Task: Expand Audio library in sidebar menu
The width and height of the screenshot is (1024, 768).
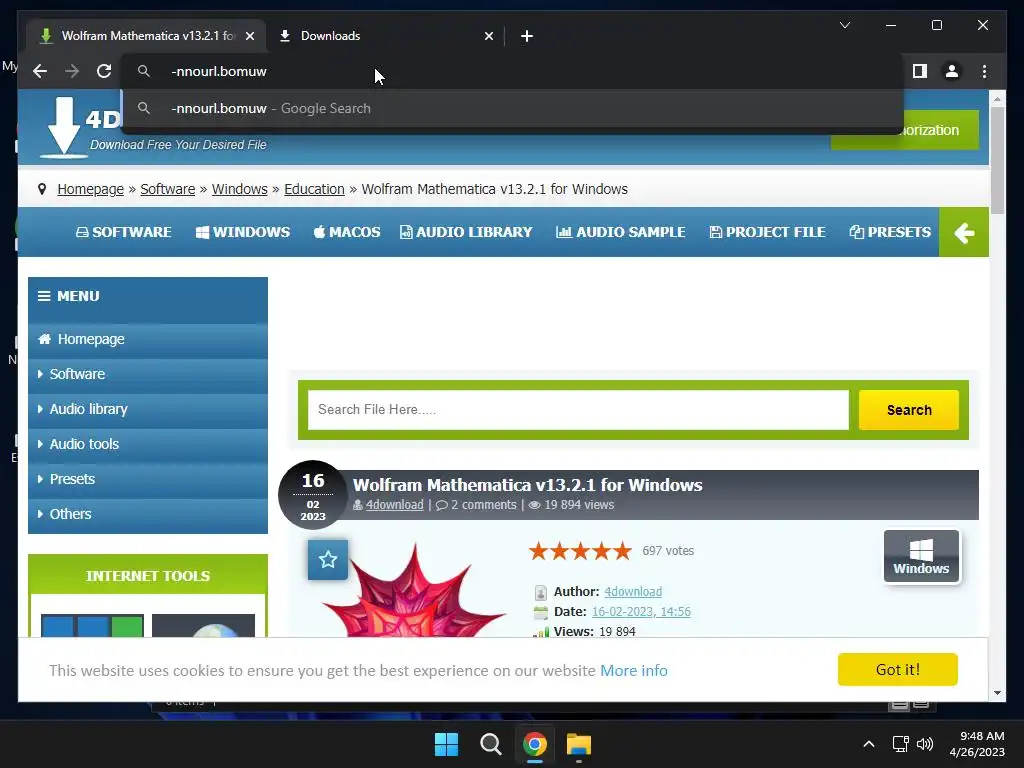Action: pyautogui.click(x=148, y=409)
